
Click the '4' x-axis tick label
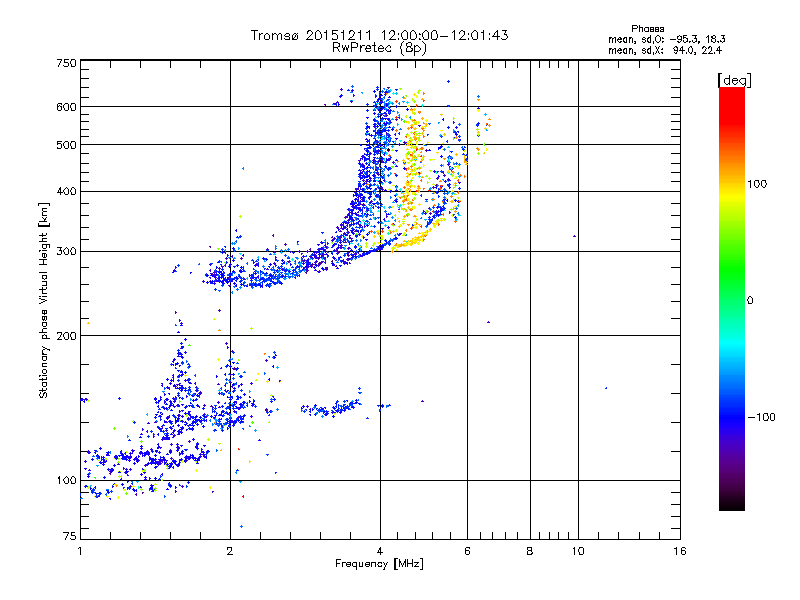(x=380, y=551)
